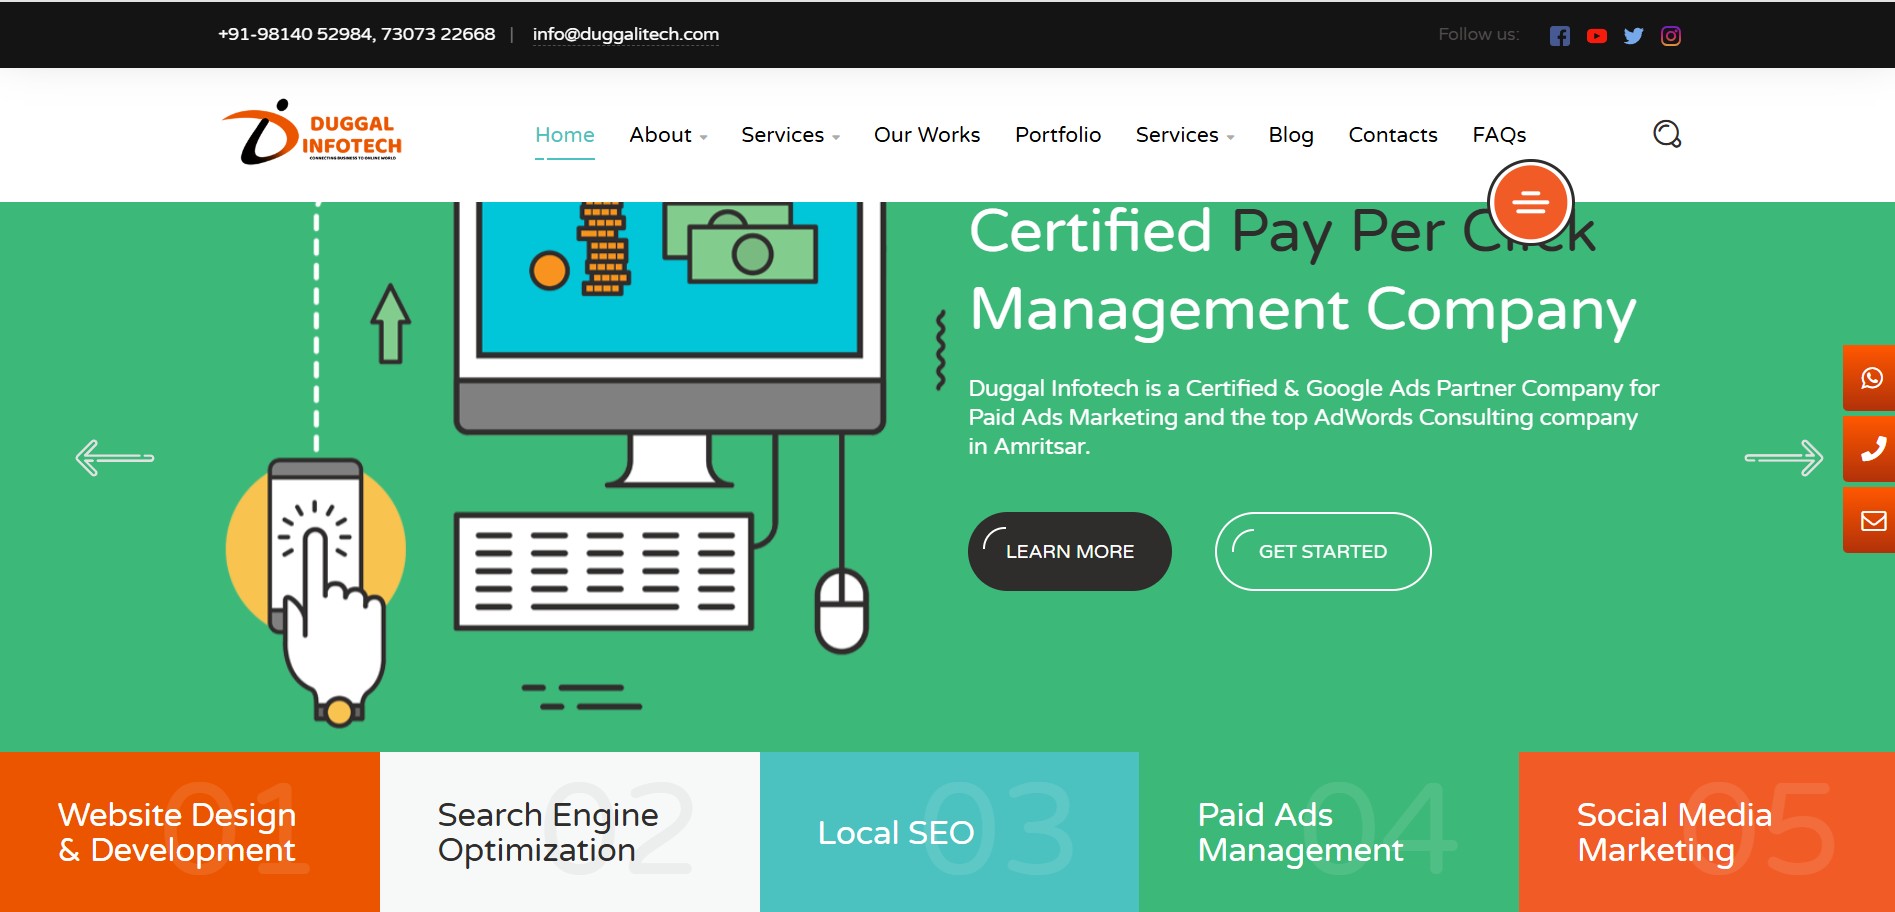This screenshot has width=1895, height=912.
Task: Expand the first Services dropdown menu
Action: coord(790,135)
